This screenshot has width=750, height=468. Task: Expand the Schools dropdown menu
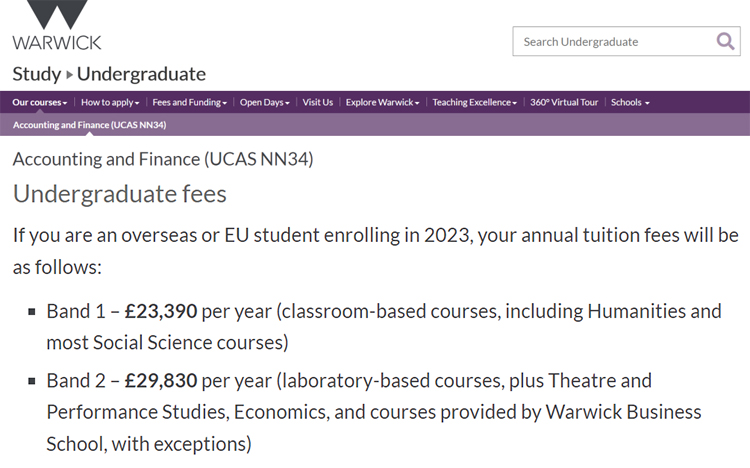(x=630, y=102)
